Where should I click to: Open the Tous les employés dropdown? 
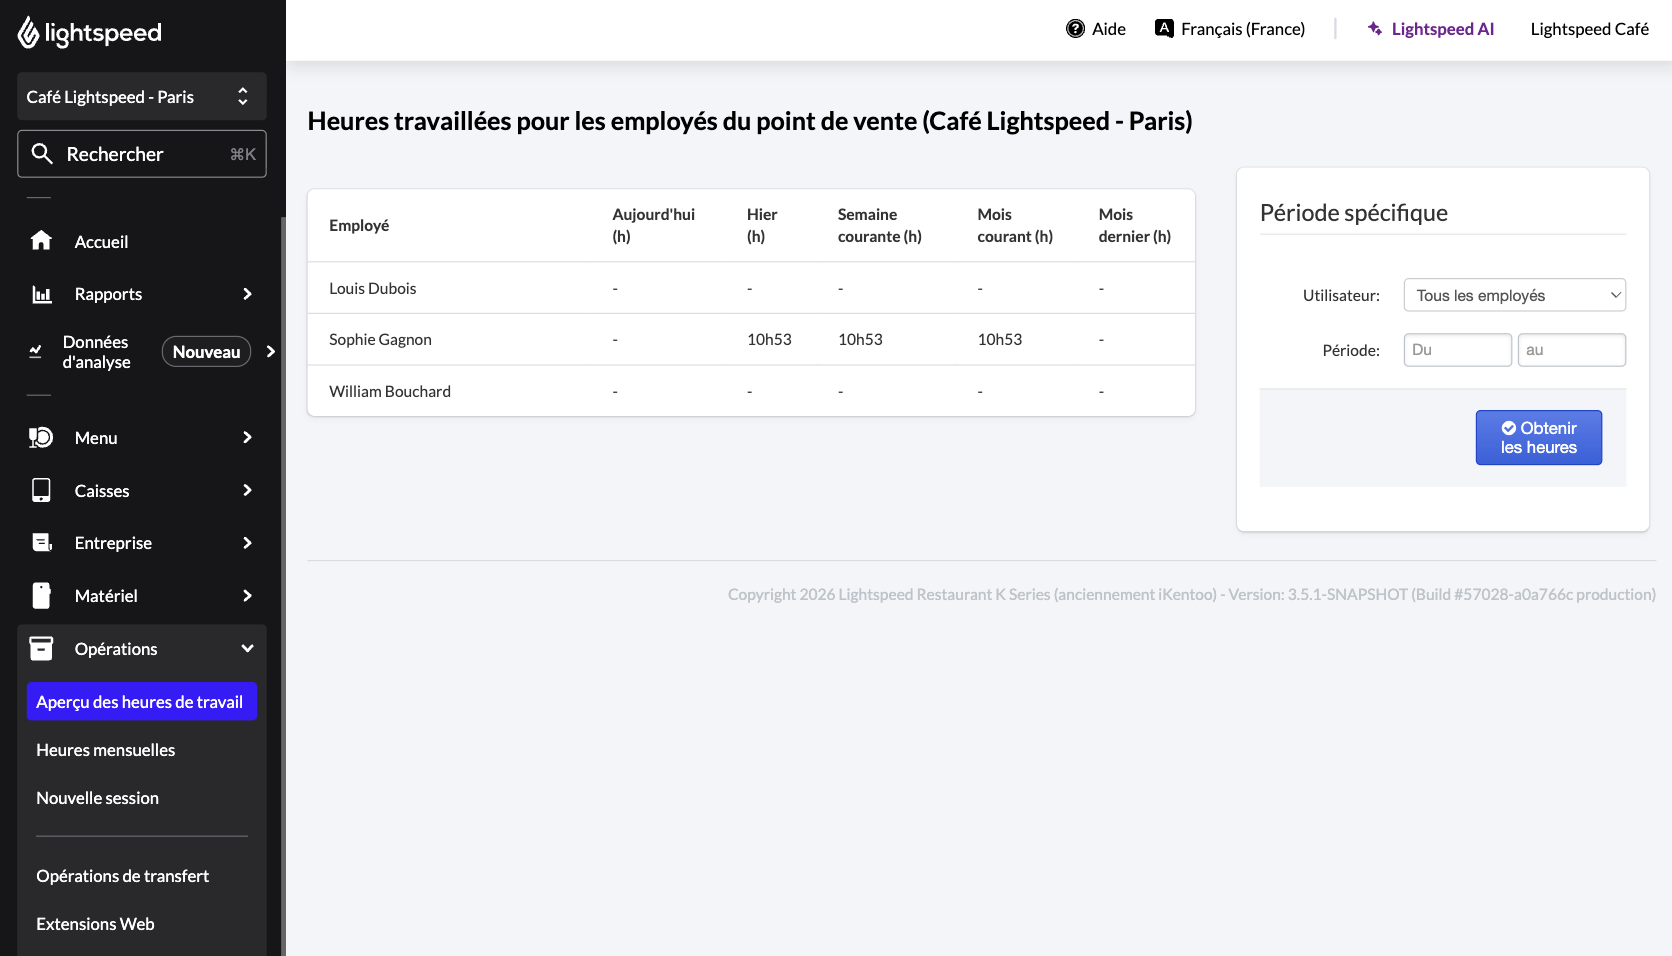[x=1514, y=295]
